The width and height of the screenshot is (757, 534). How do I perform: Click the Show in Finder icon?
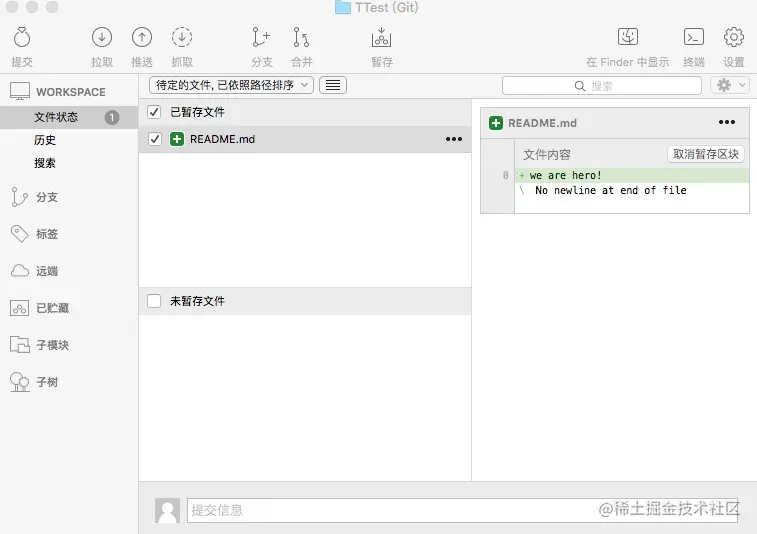(x=628, y=37)
